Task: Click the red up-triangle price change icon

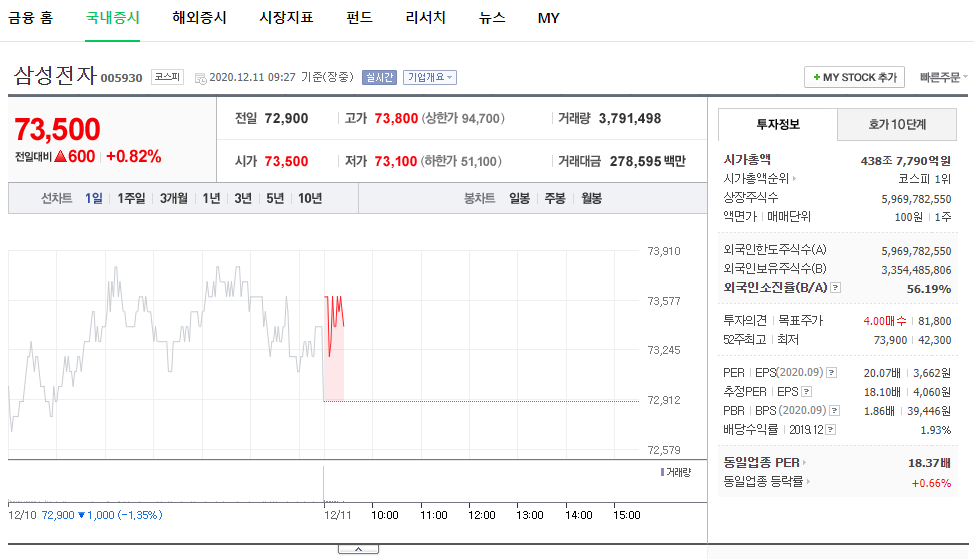Action: click(x=60, y=156)
